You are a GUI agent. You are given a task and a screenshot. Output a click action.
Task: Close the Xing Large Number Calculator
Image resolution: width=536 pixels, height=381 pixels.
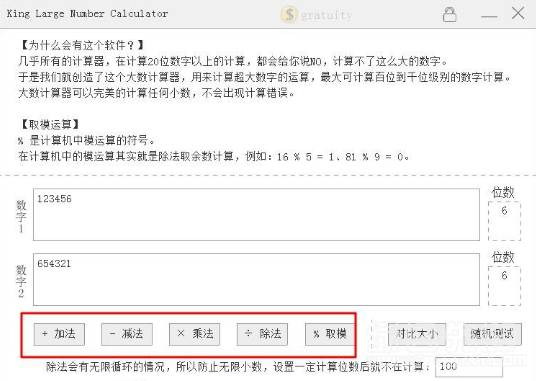[518, 14]
